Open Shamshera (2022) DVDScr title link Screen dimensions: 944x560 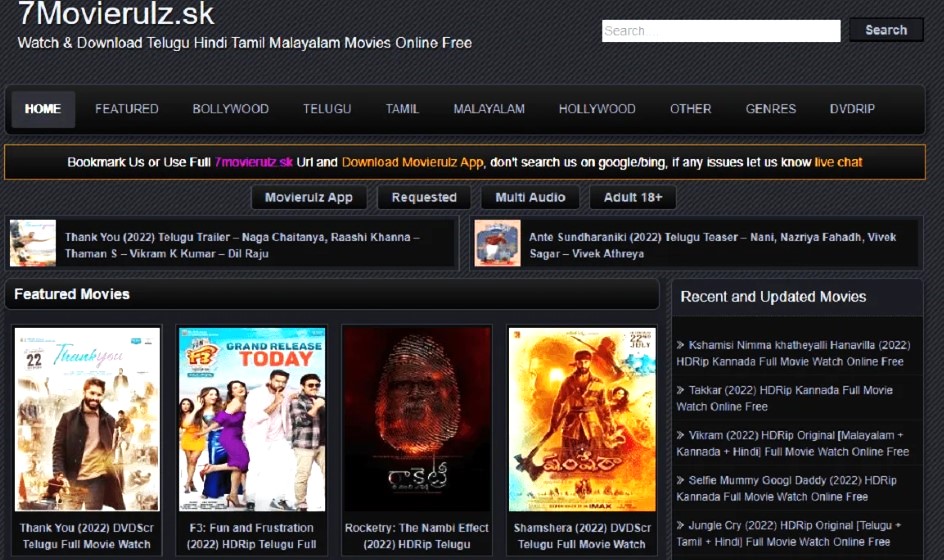point(582,536)
